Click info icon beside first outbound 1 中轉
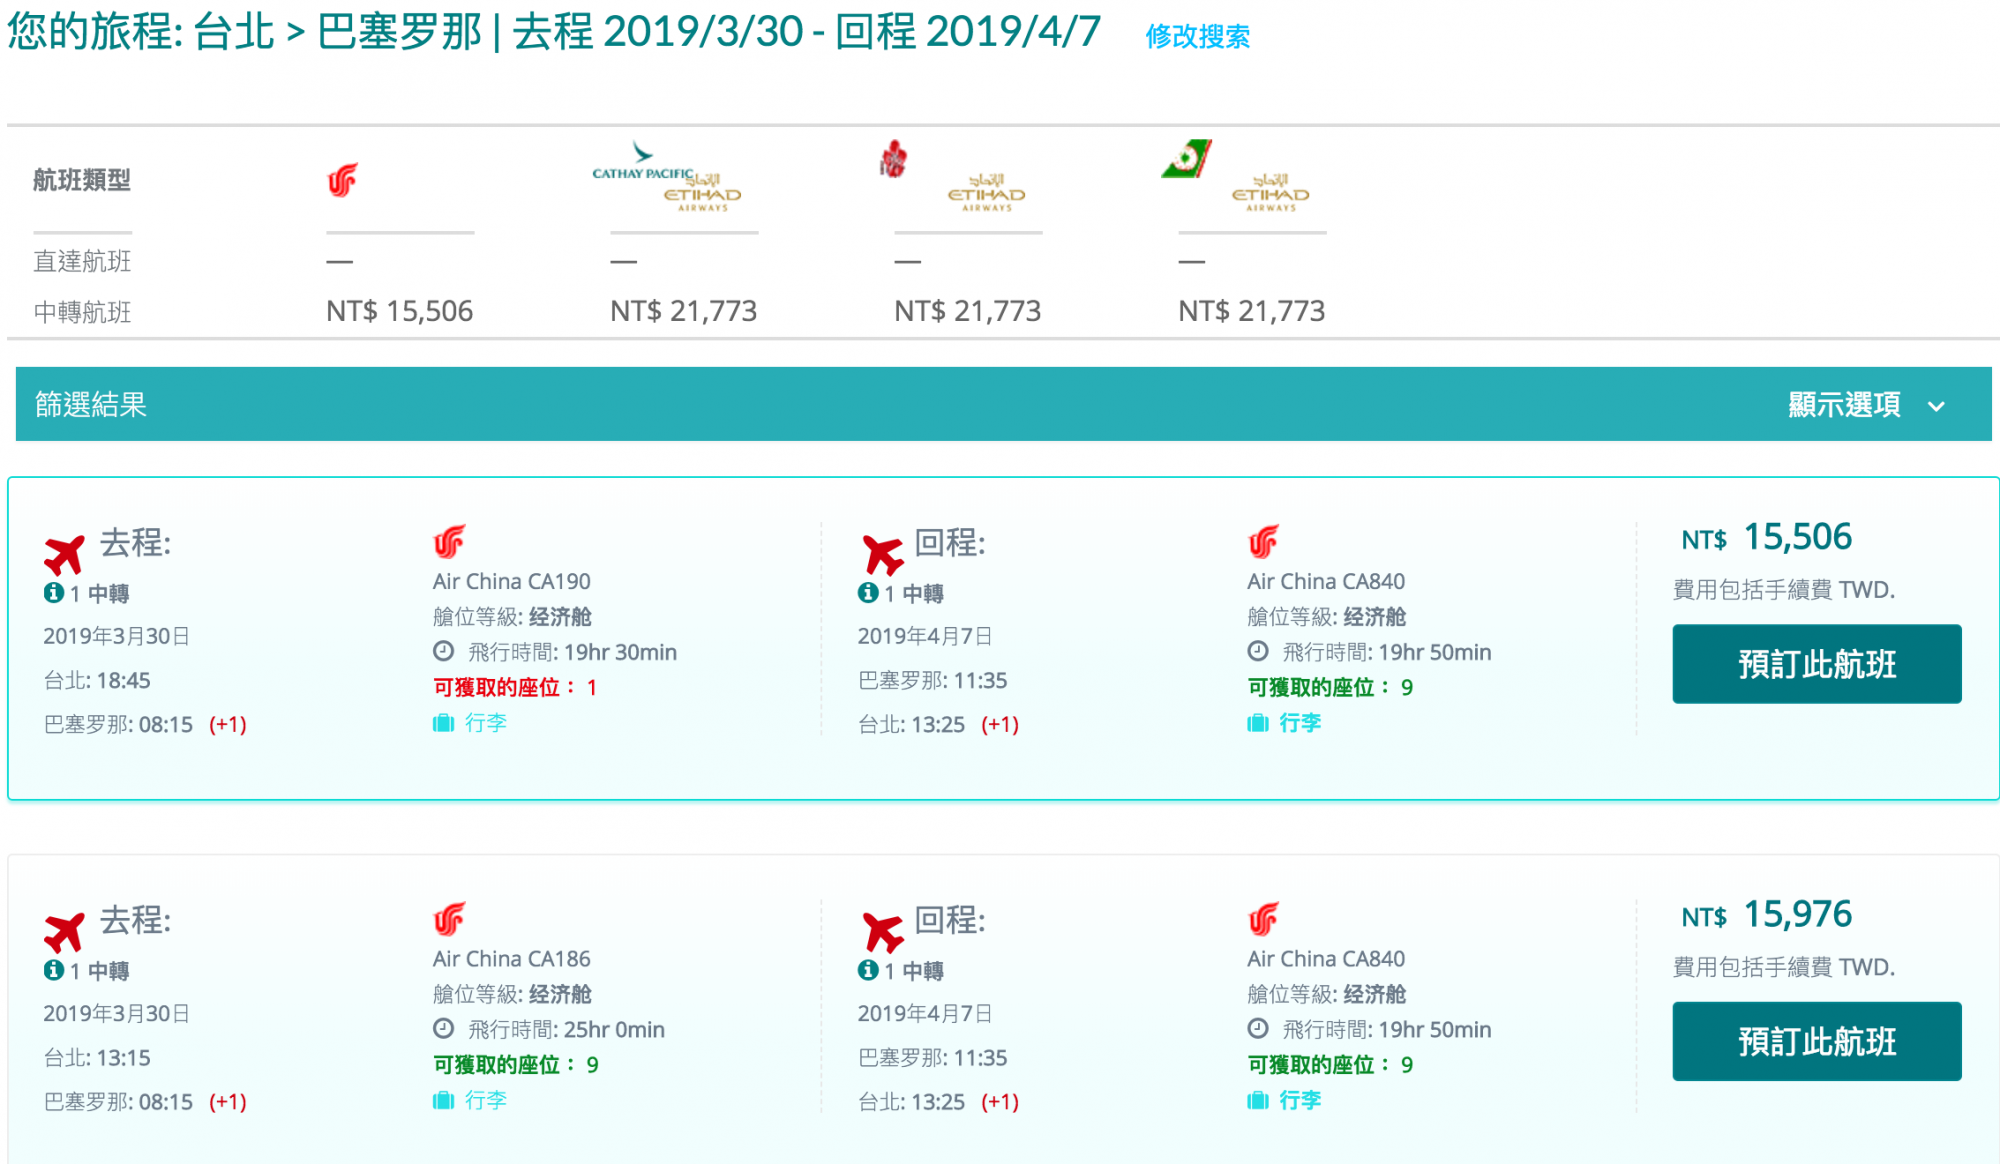Viewport: 2000px width, 1164px height. [54, 593]
